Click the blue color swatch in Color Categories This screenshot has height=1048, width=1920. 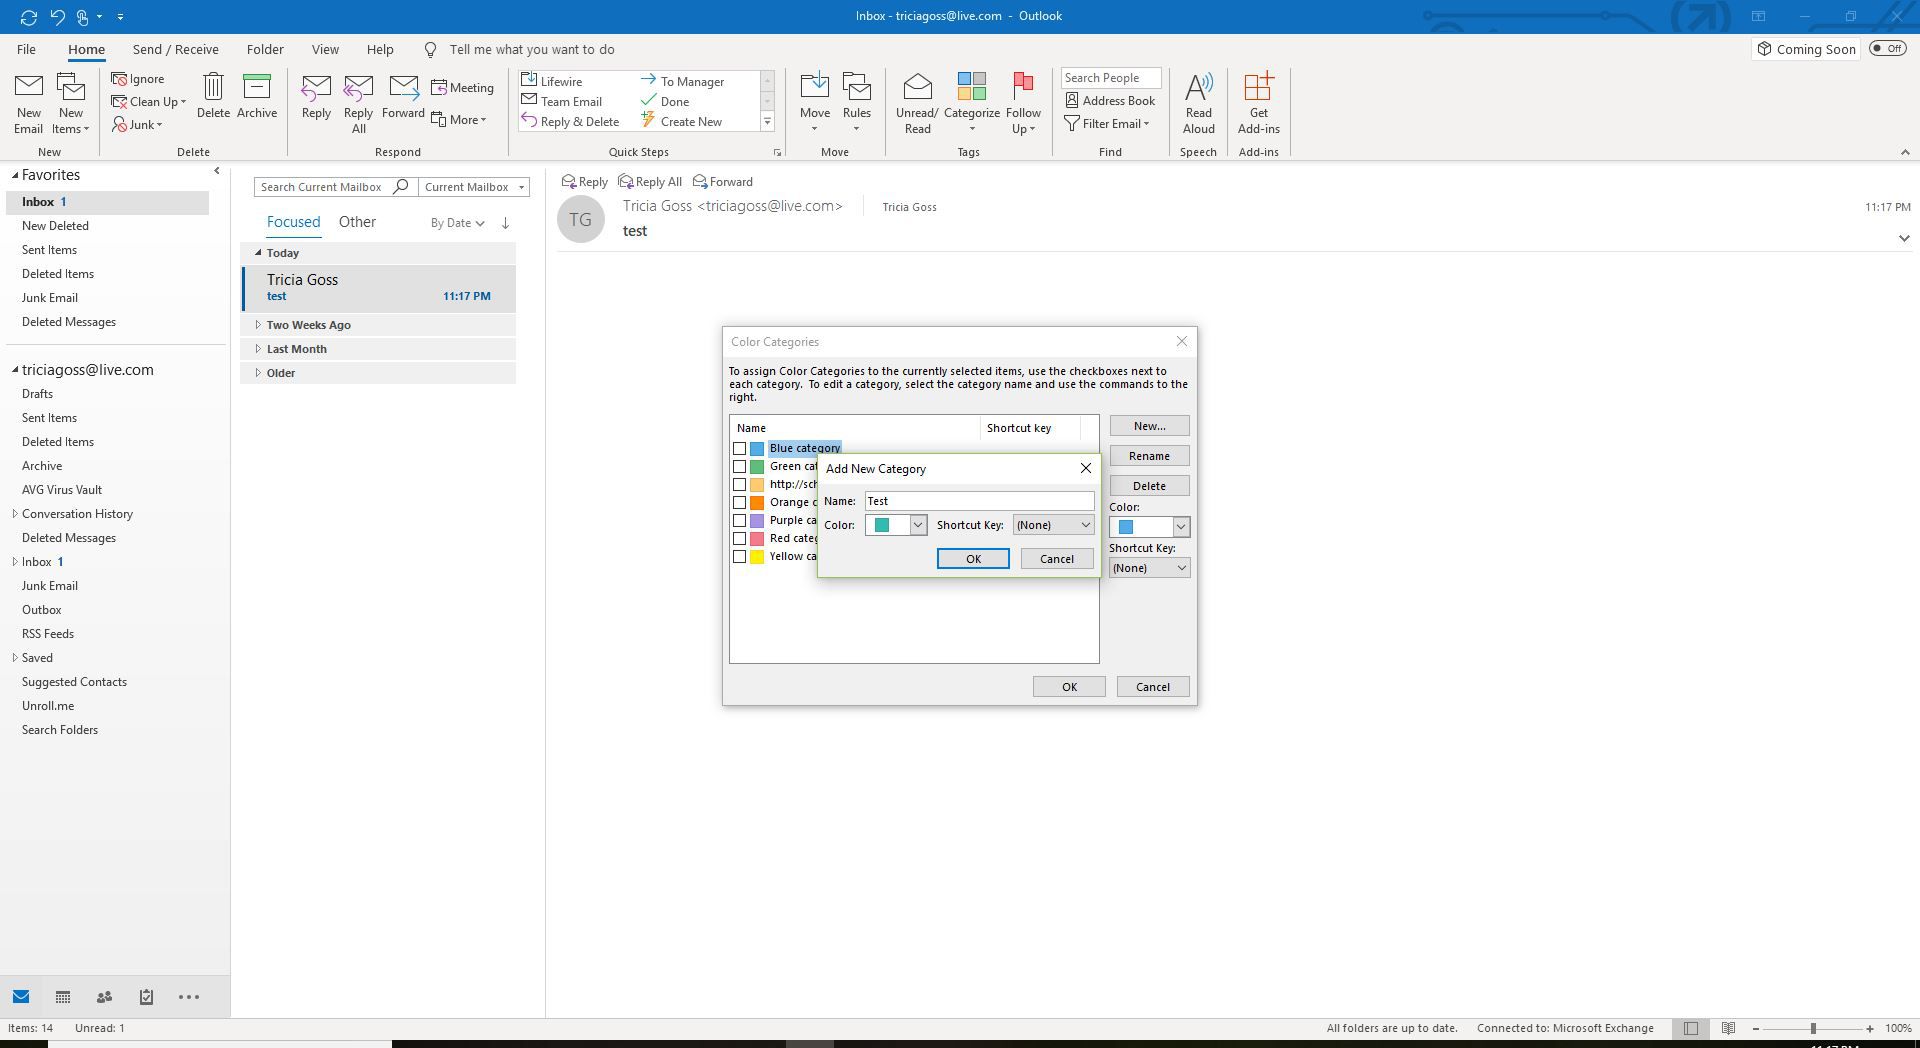[x=1126, y=527]
